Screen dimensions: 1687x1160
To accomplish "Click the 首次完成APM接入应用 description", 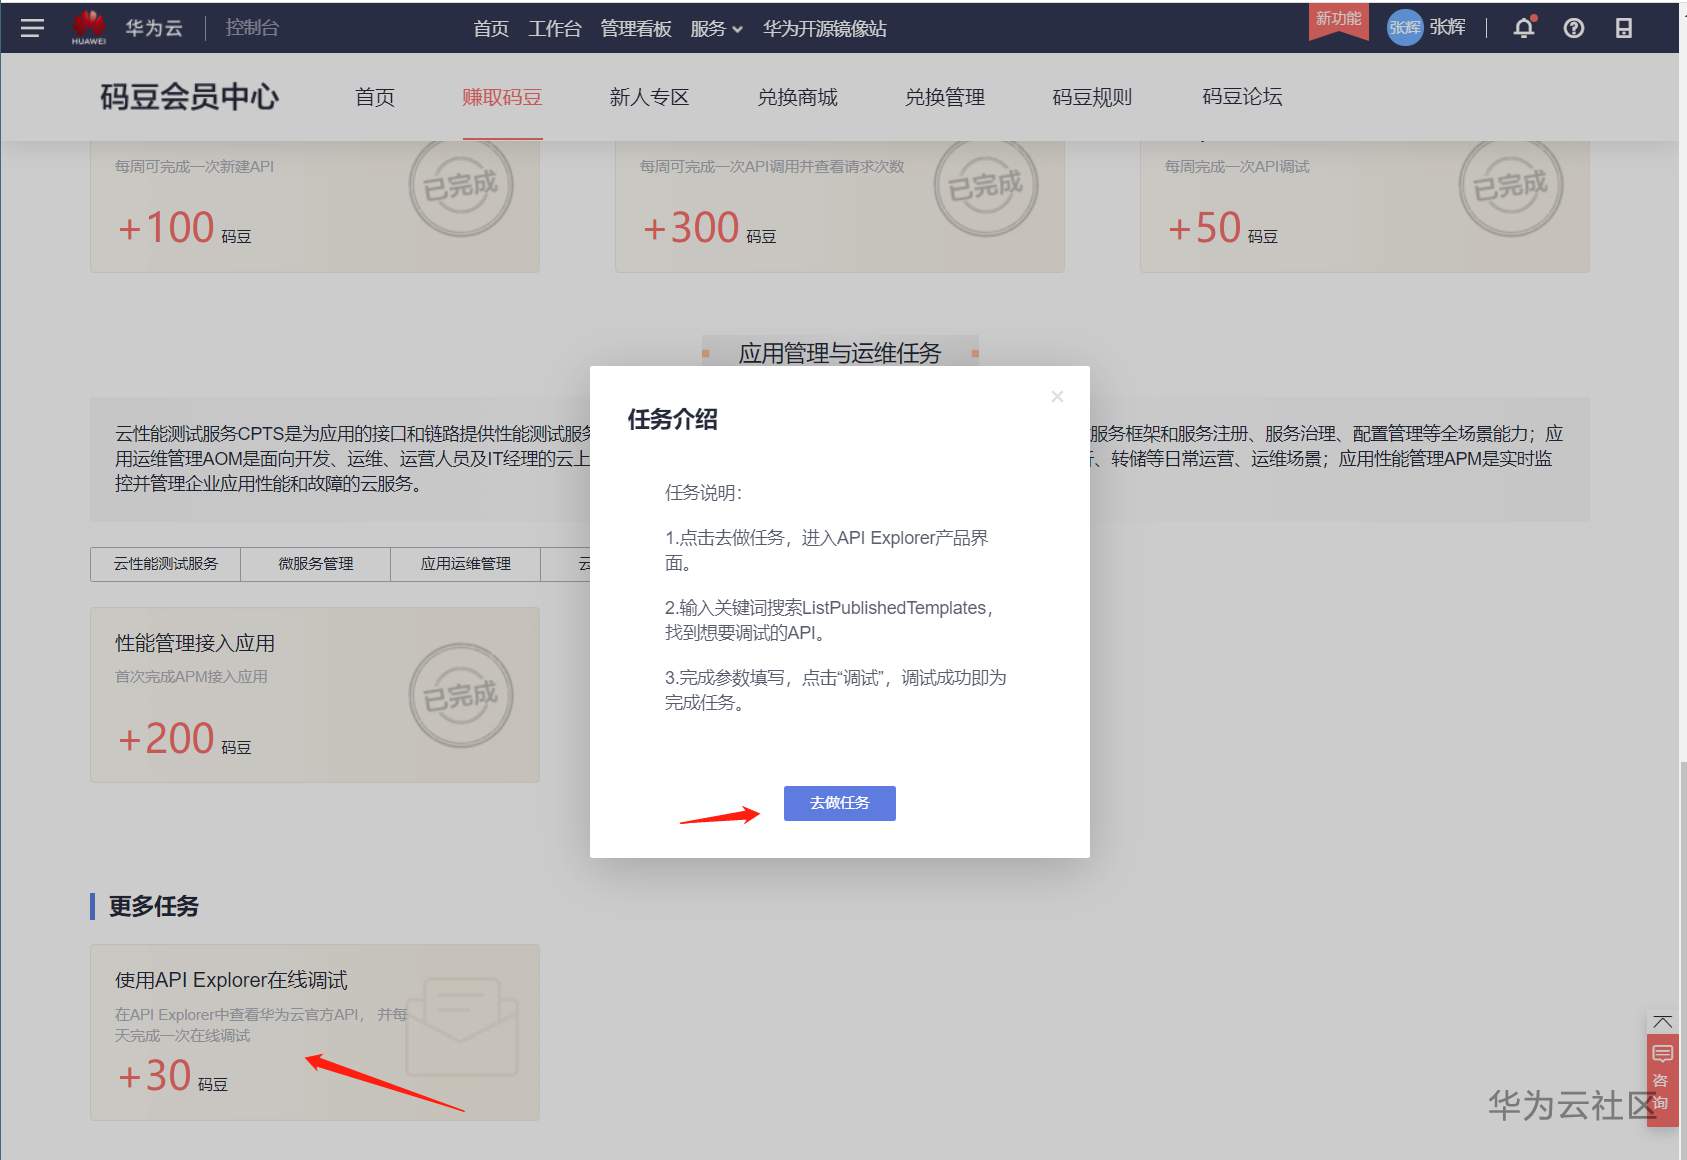I will coord(191,677).
